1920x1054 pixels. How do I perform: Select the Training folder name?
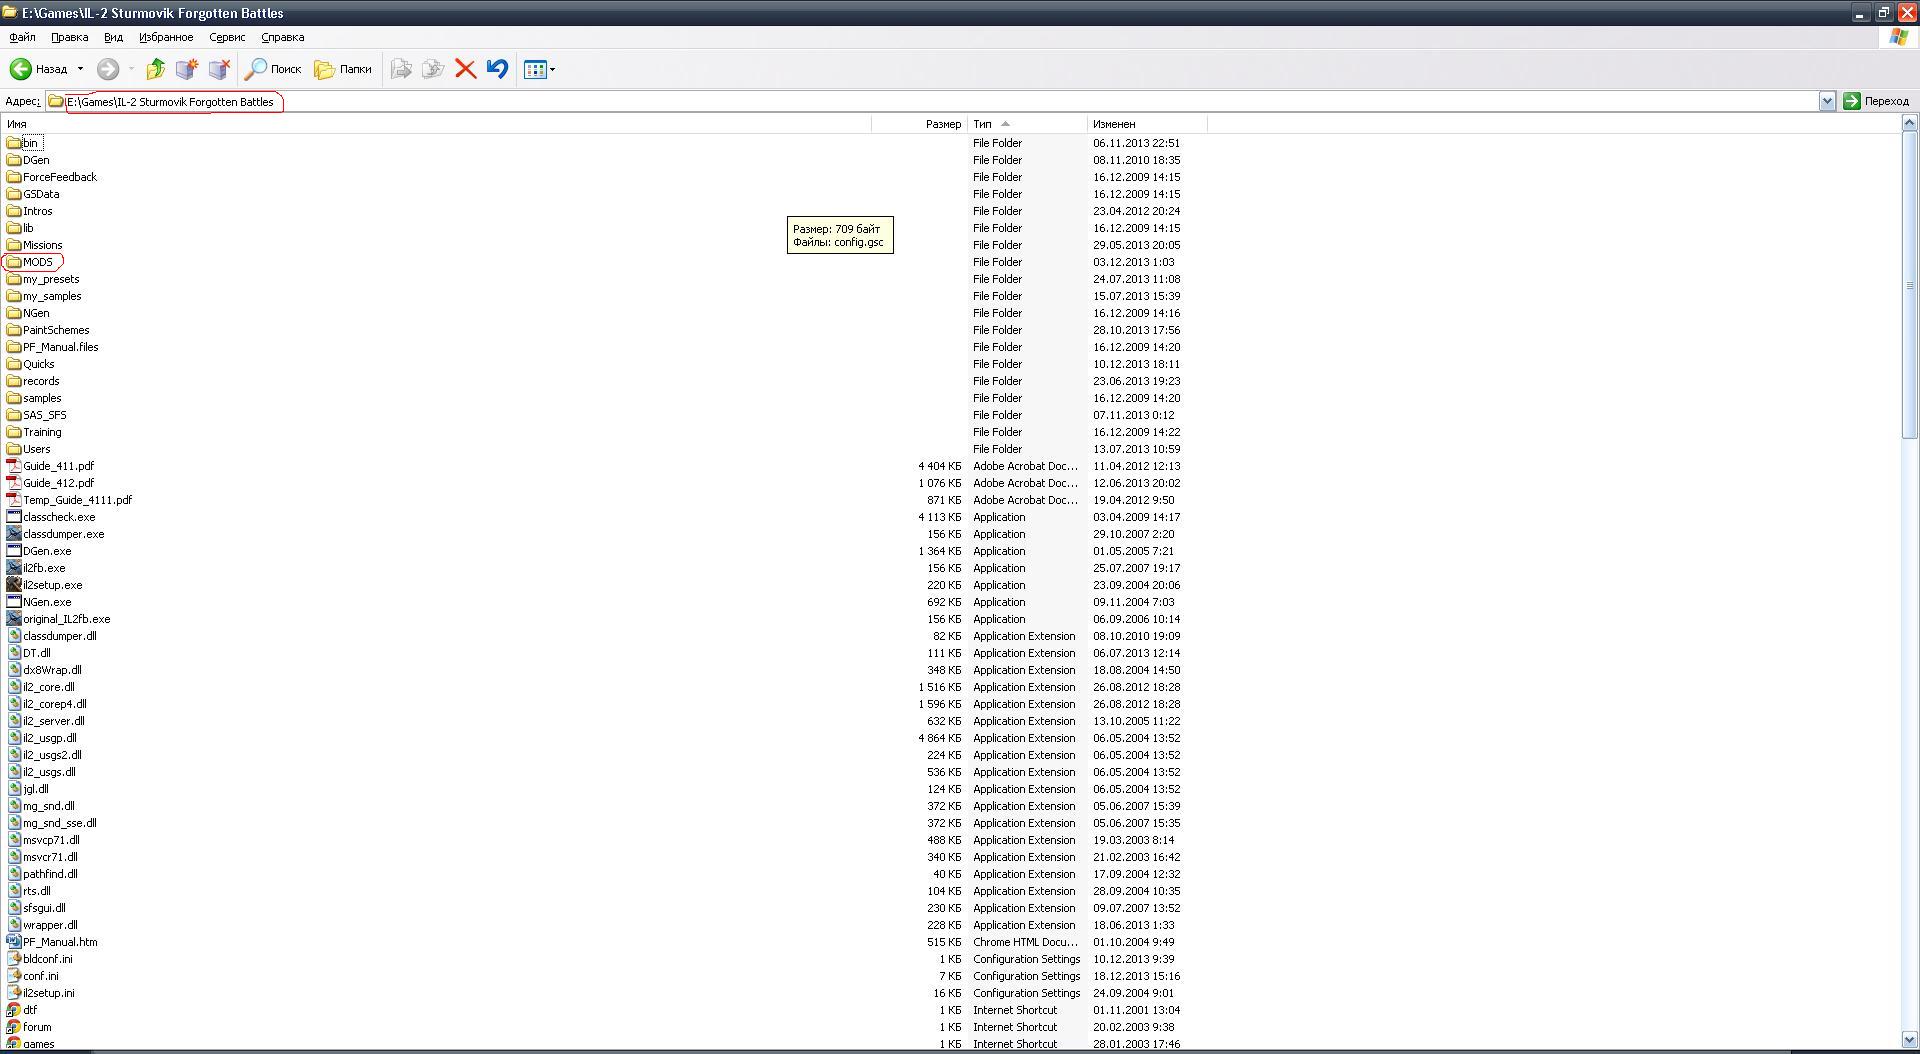coord(42,432)
